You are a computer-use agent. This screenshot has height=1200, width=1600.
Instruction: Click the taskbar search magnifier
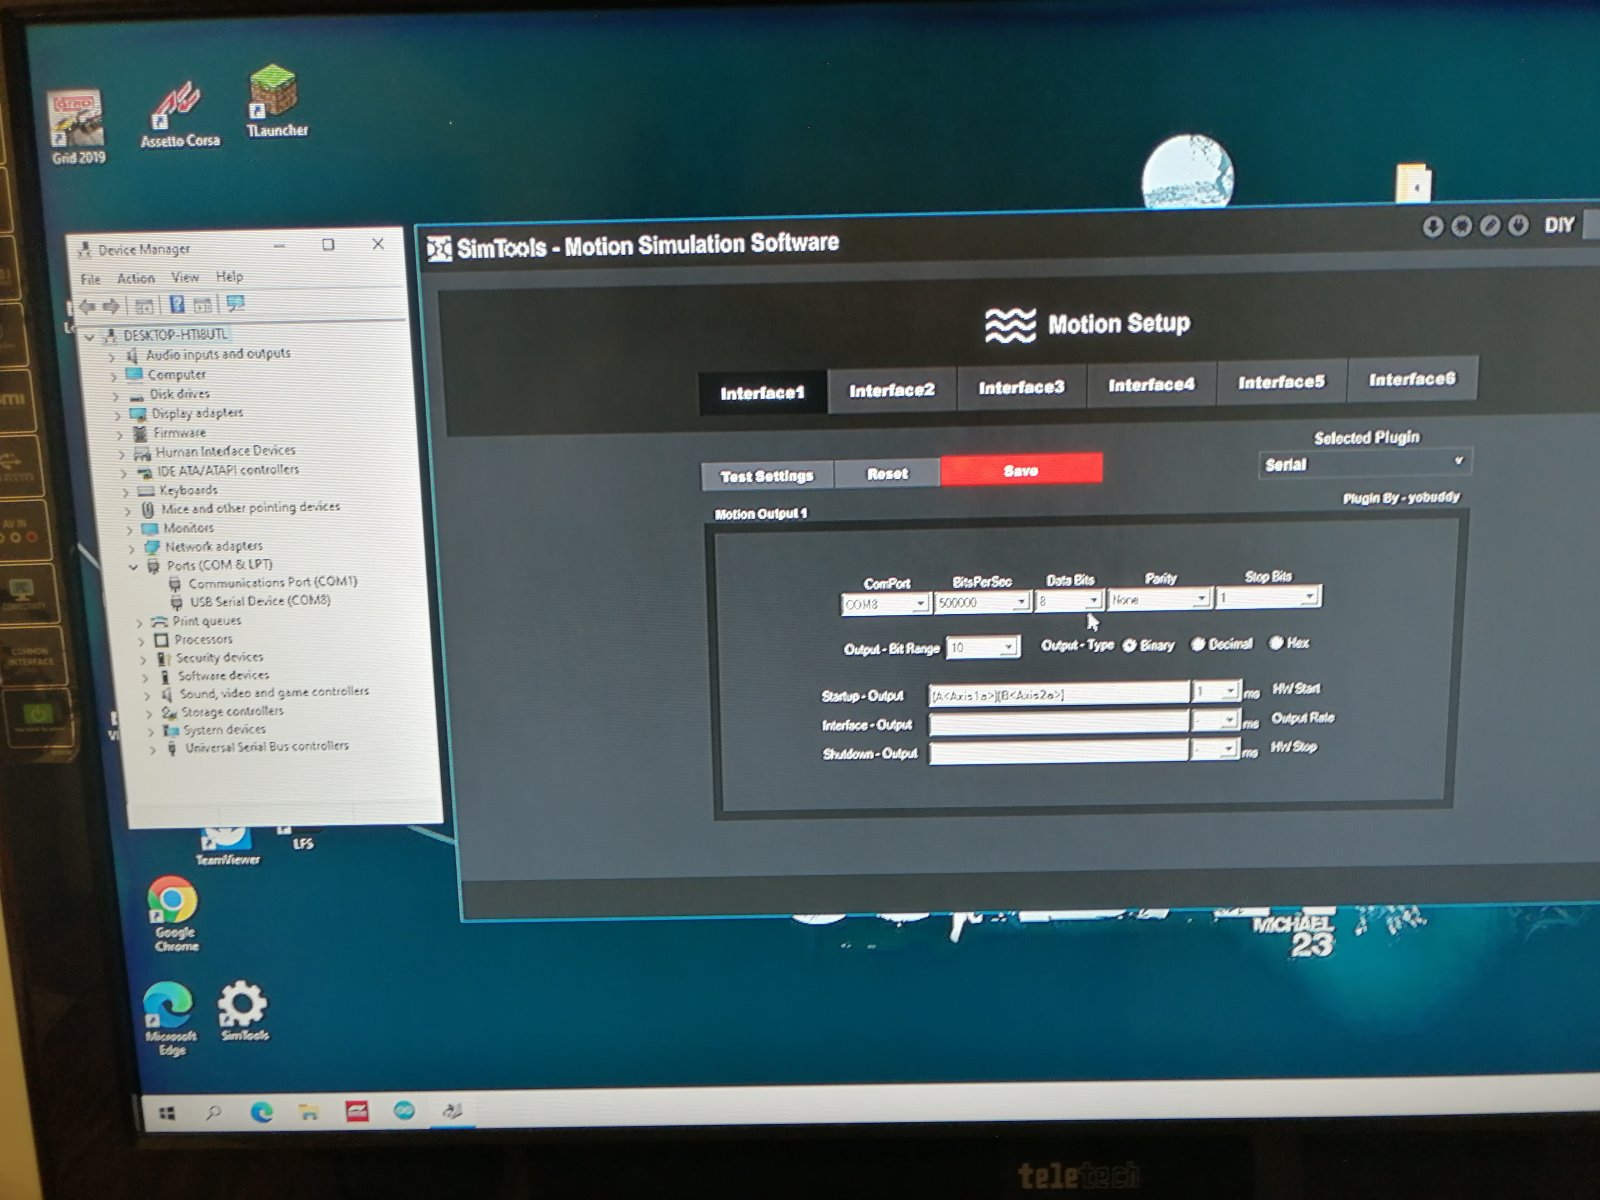click(213, 1111)
